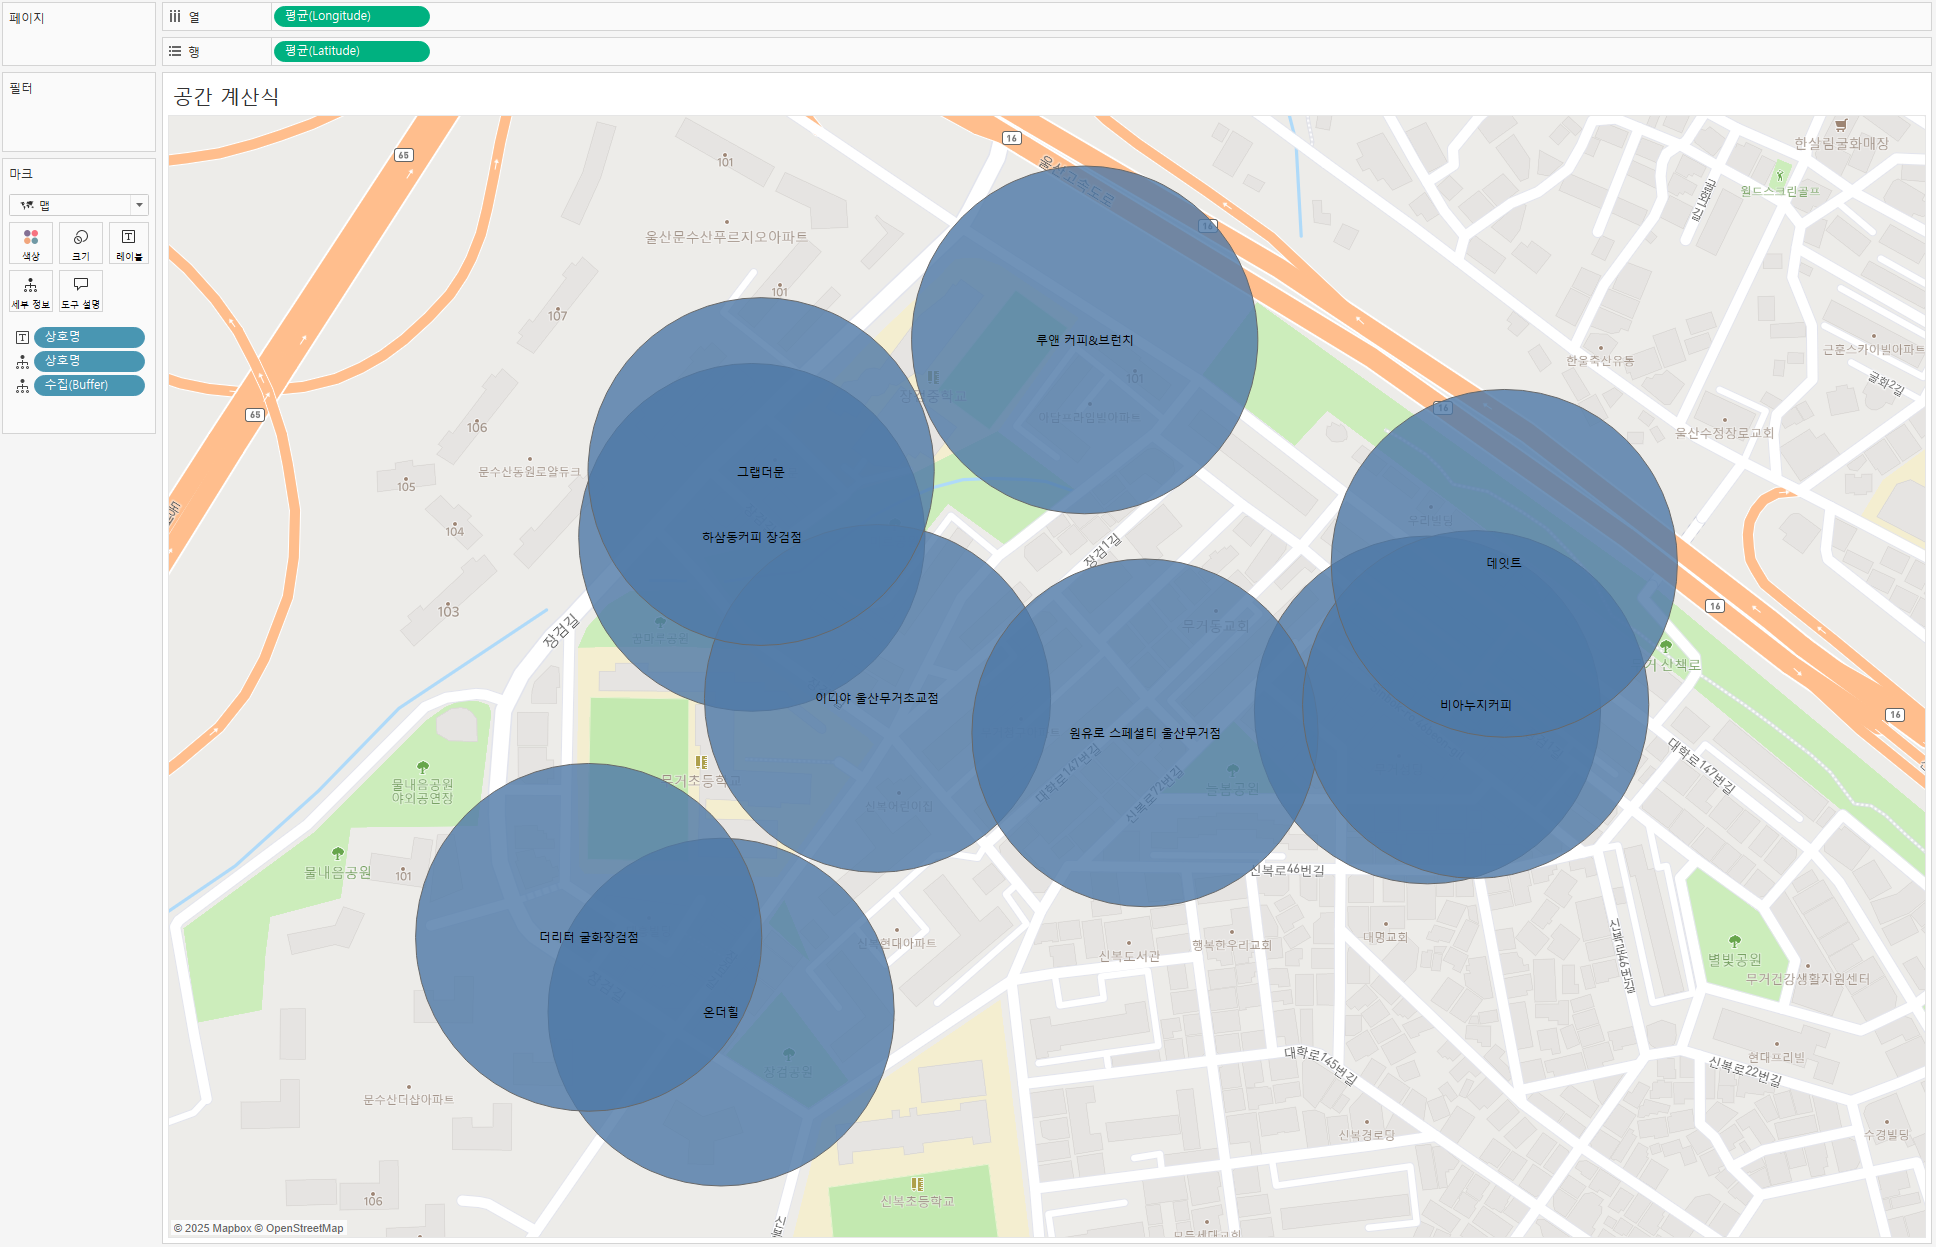Screen dimensions: 1936x1247
Task: Click label icon beside first 상호명 pill
Action: coord(22,338)
